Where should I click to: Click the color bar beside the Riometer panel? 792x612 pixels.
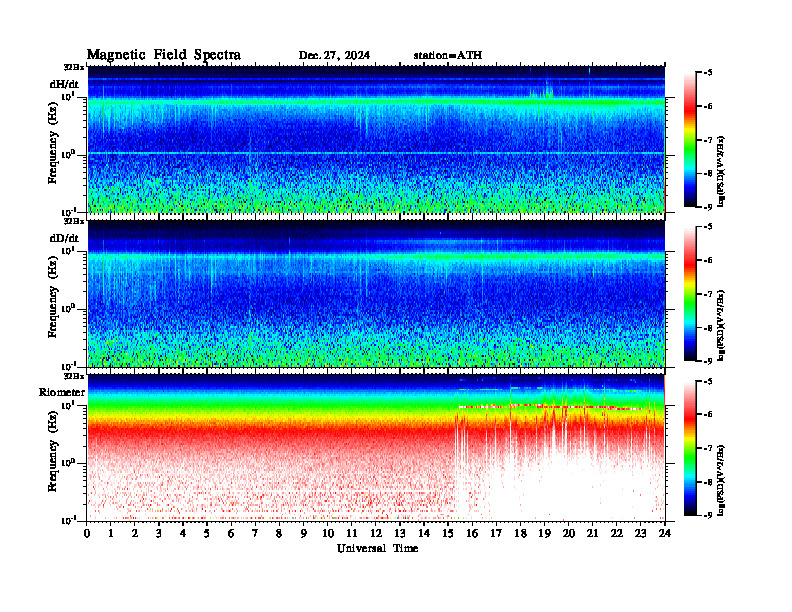(x=690, y=448)
